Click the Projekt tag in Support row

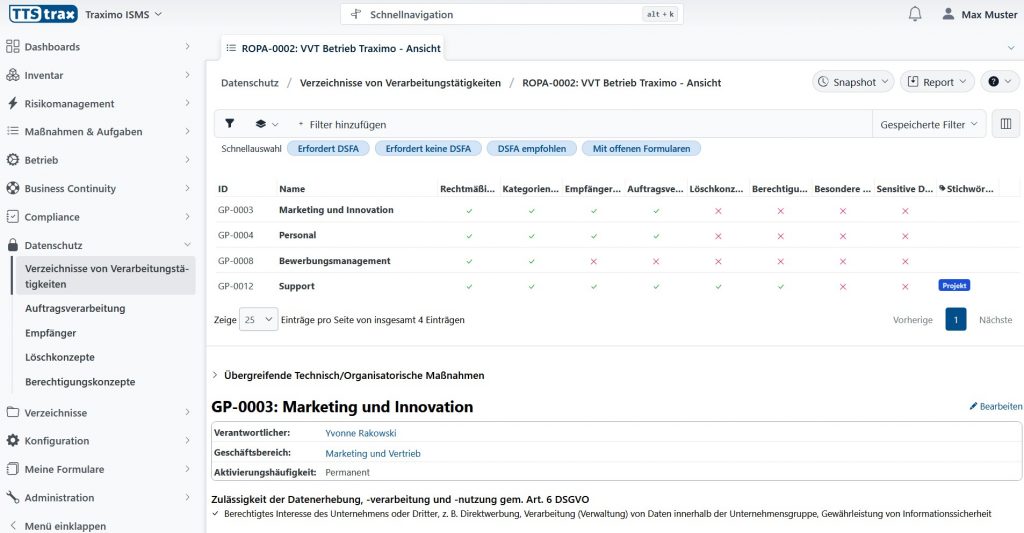954,285
